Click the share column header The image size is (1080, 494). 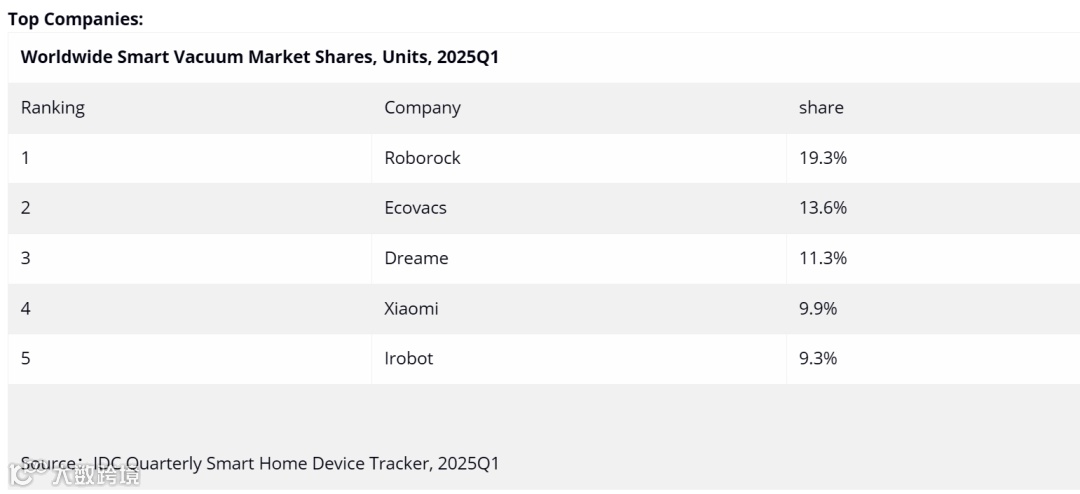click(x=821, y=107)
